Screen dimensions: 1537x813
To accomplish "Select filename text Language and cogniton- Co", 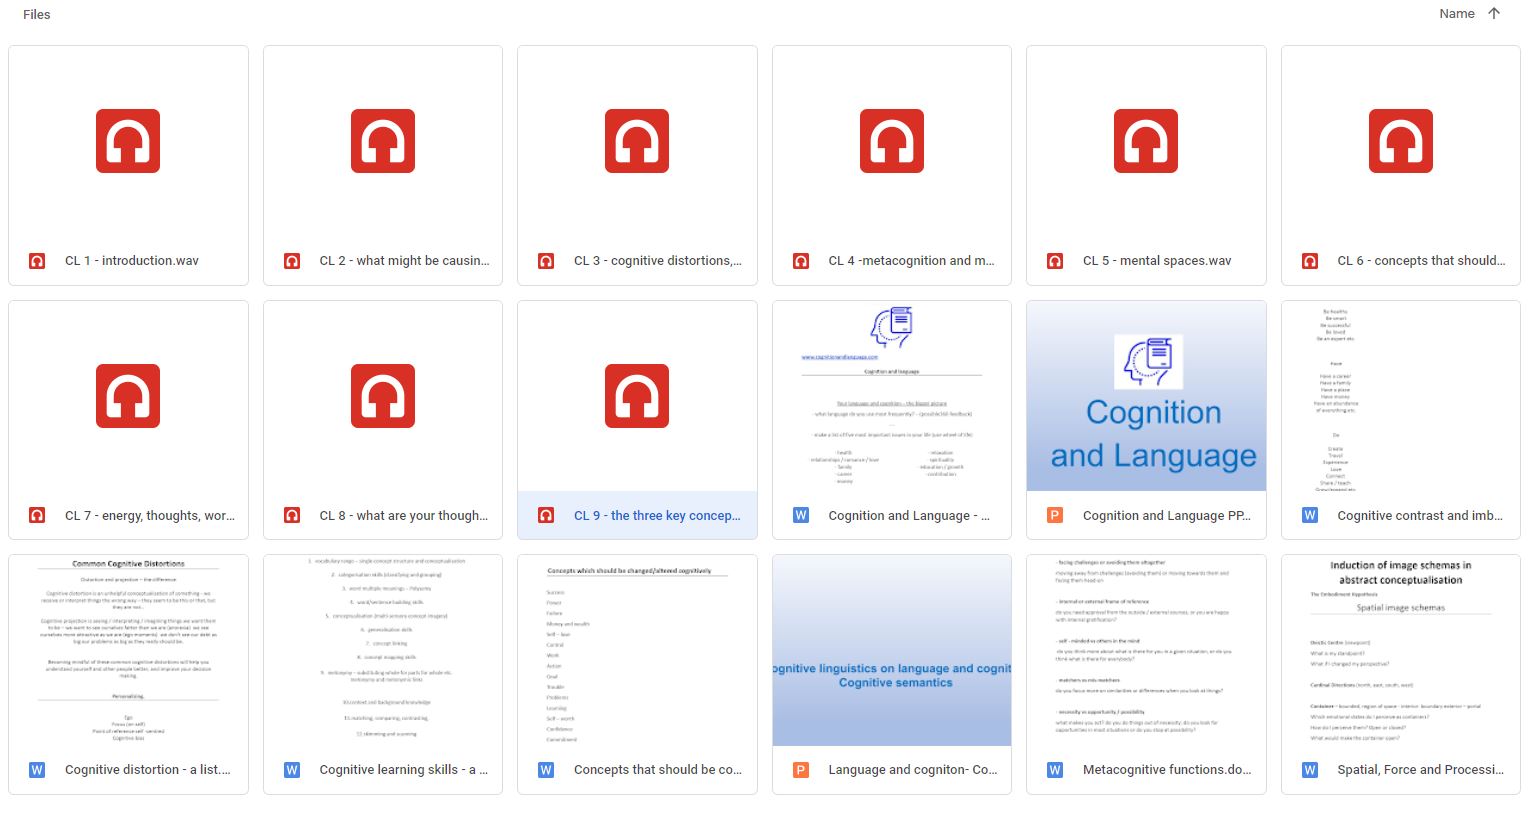I will [913, 770].
